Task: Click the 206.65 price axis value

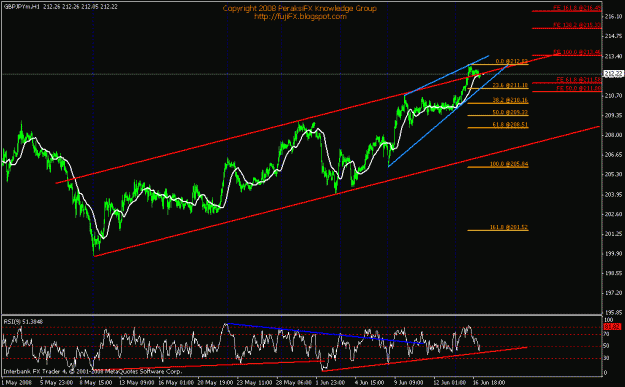Action: 613,155
